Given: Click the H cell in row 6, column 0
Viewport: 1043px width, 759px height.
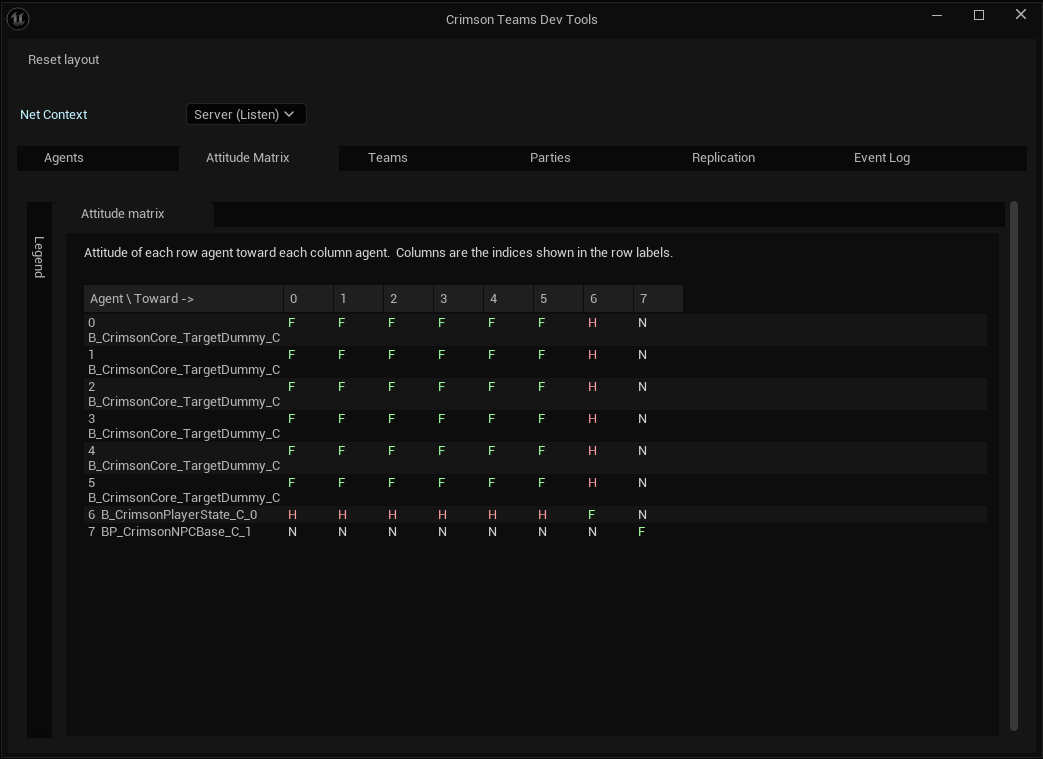Looking at the screenshot, I should pyautogui.click(x=292, y=515).
